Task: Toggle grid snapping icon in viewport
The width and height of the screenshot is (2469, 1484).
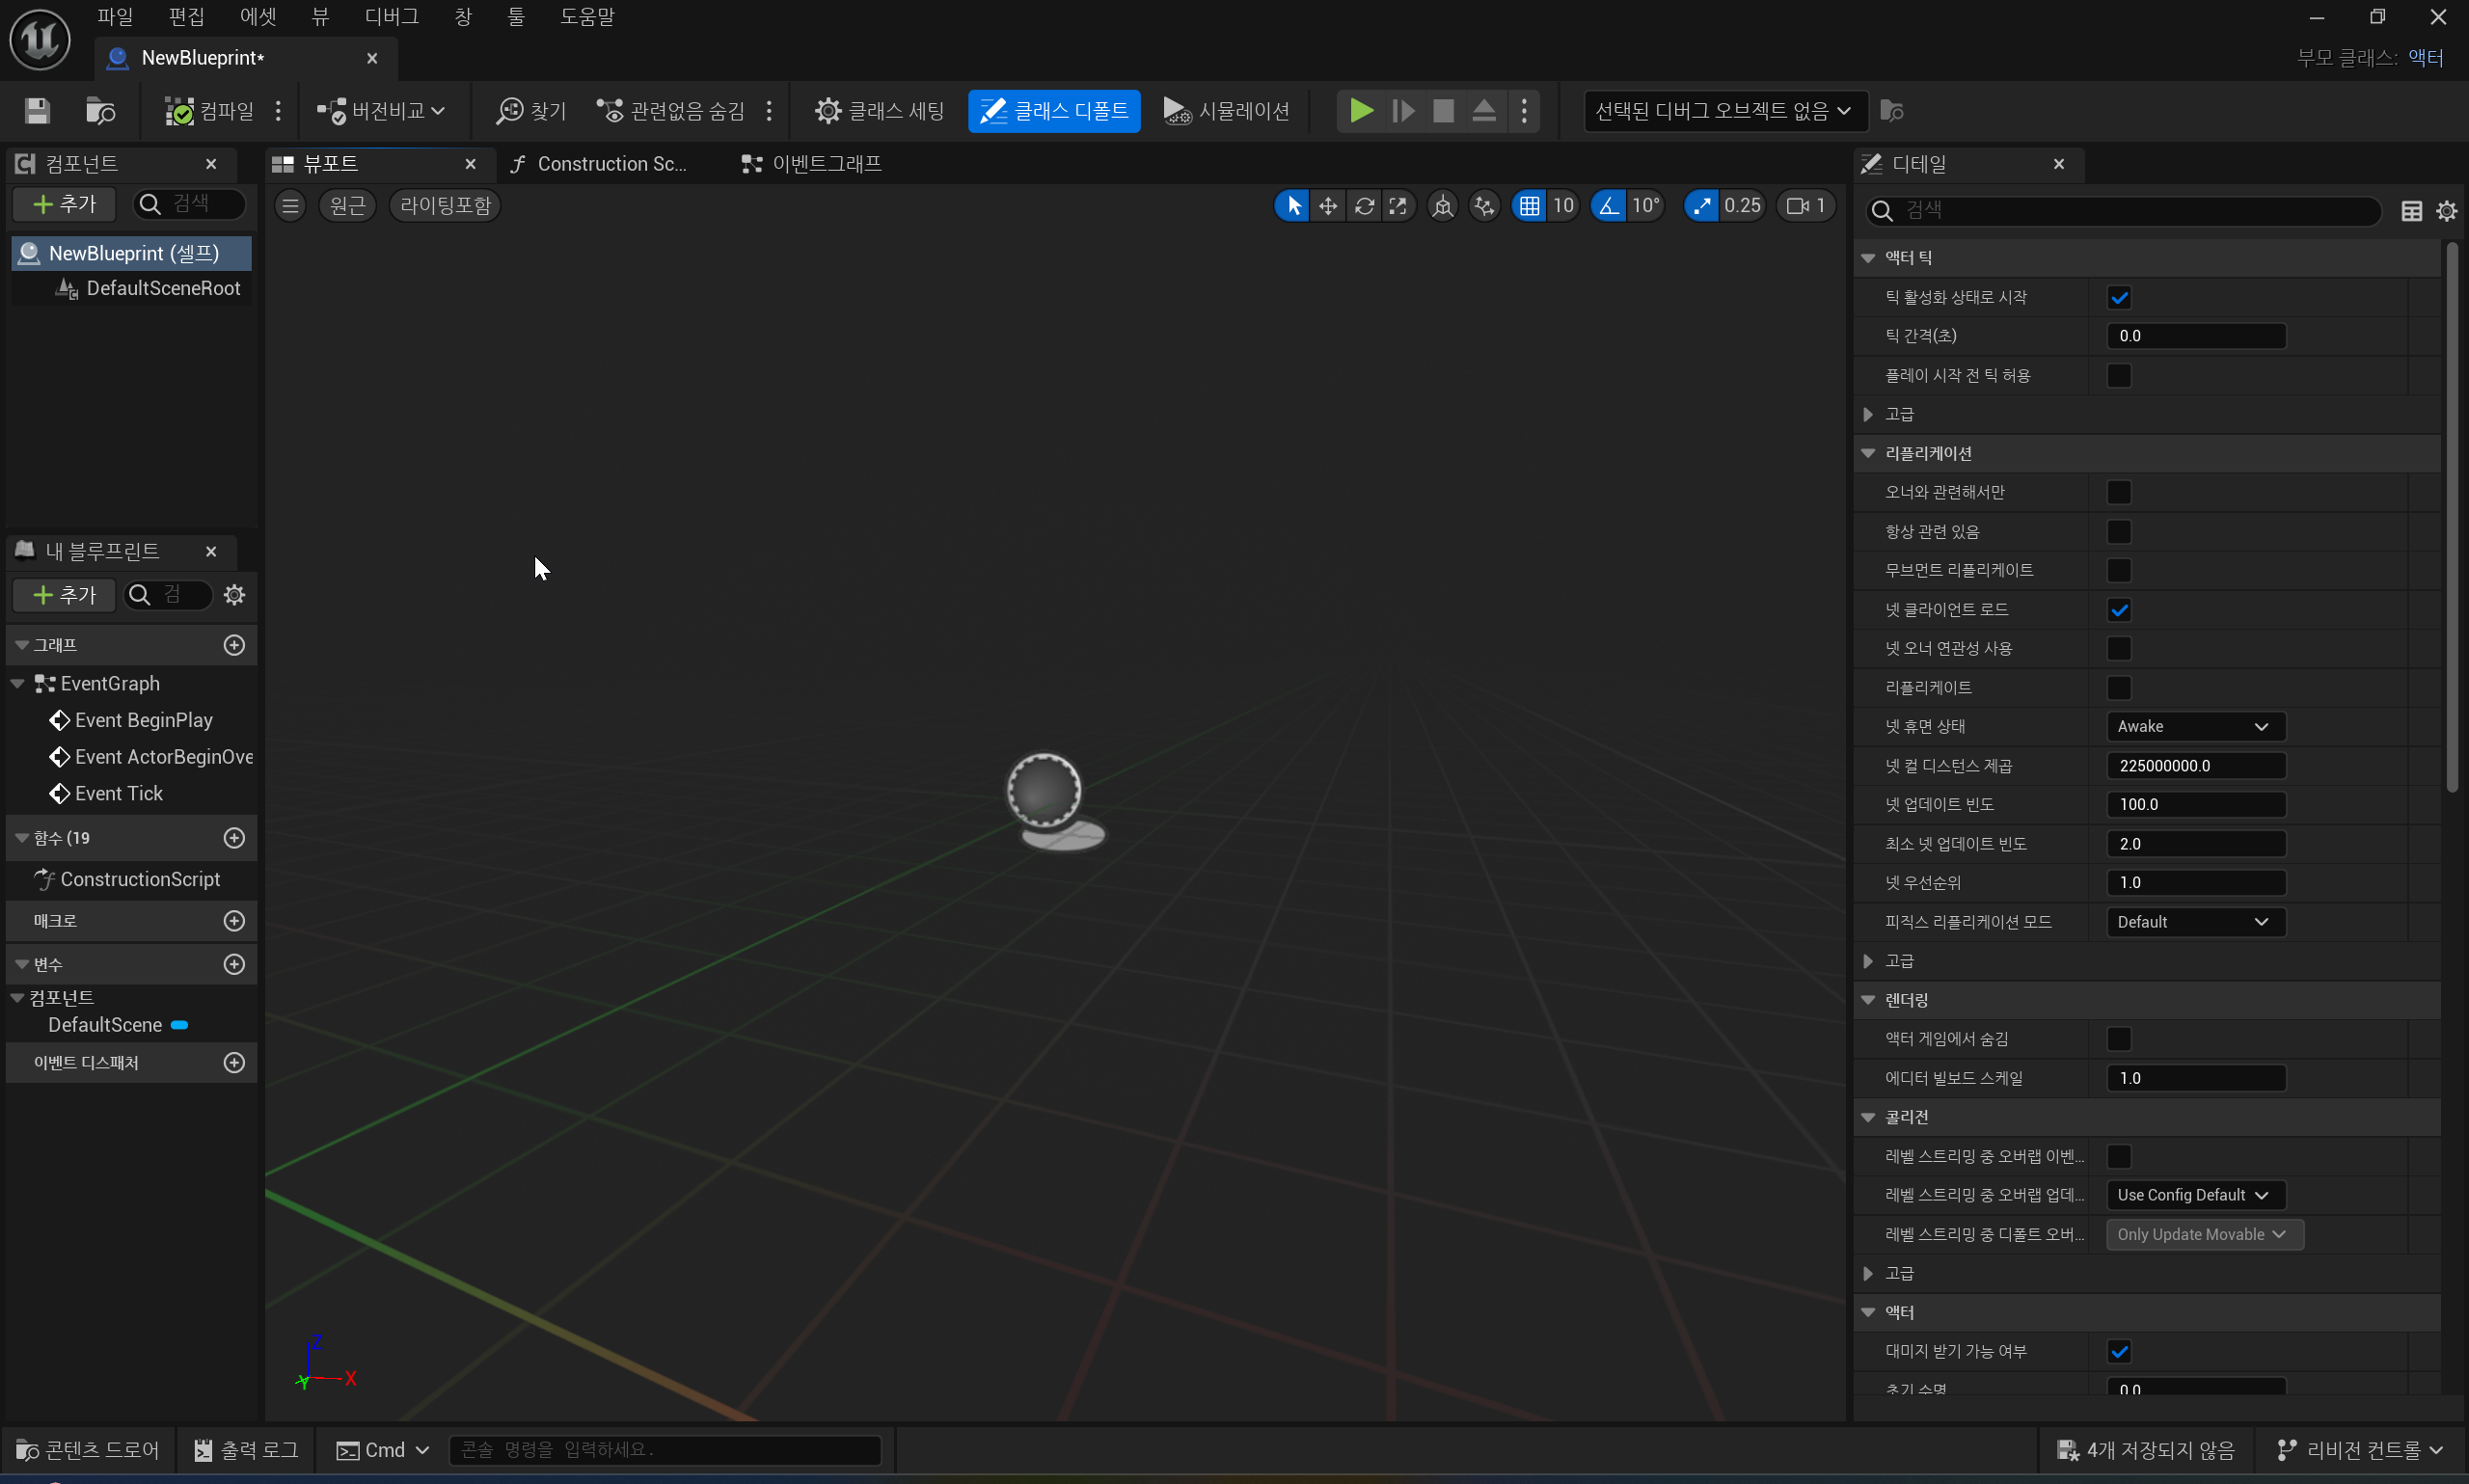Action: pos(1529,206)
